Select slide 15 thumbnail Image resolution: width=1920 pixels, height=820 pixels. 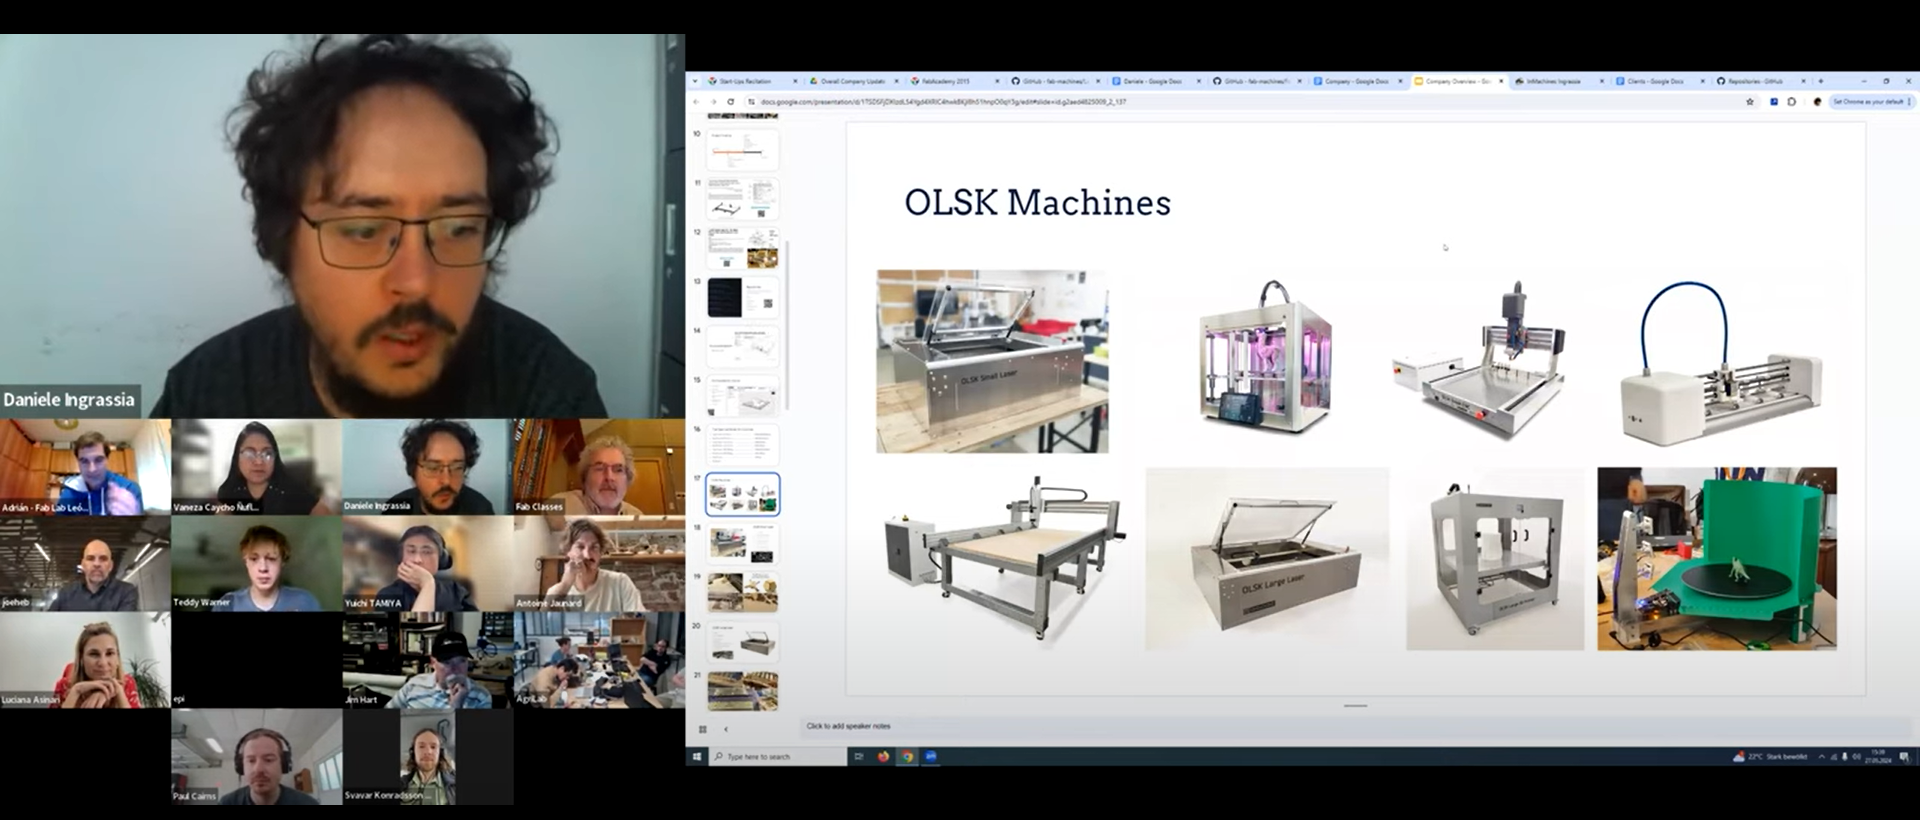click(x=742, y=396)
